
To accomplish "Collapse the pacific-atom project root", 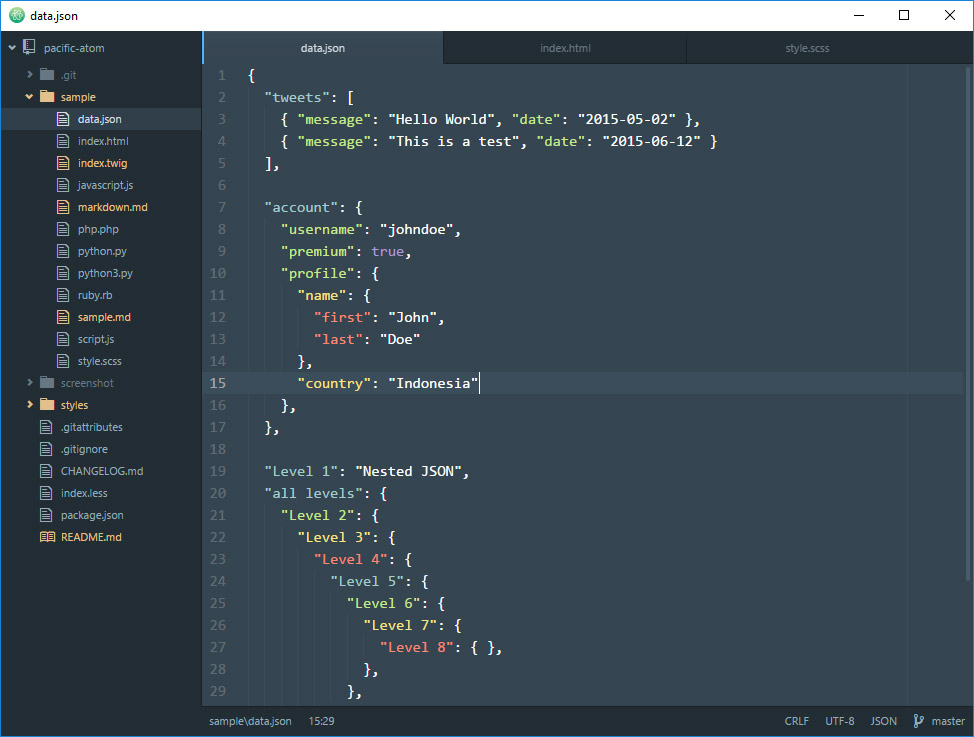I will 11,47.
